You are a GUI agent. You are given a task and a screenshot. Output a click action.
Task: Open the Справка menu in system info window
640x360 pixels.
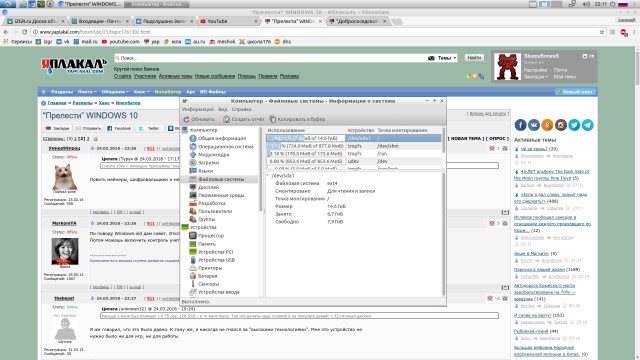point(242,109)
